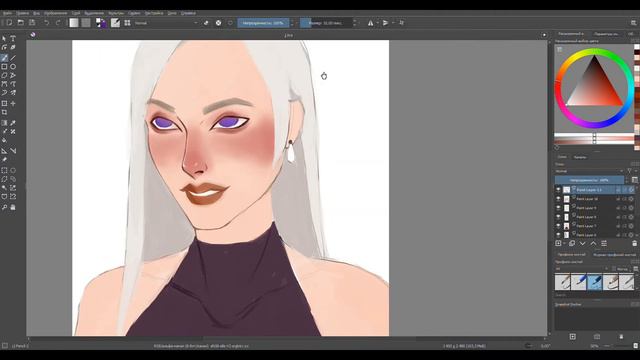640x360 pixels.
Task: Move layer up with arrow icon
Action: [x=593, y=243]
